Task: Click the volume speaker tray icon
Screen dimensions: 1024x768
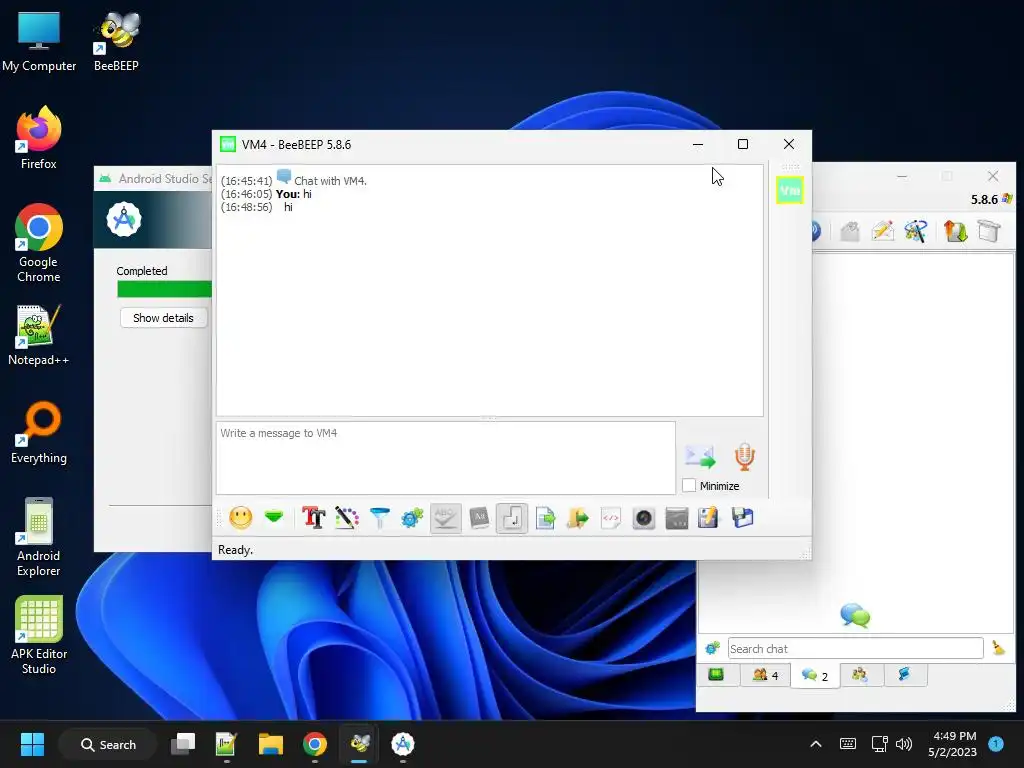Action: click(904, 744)
